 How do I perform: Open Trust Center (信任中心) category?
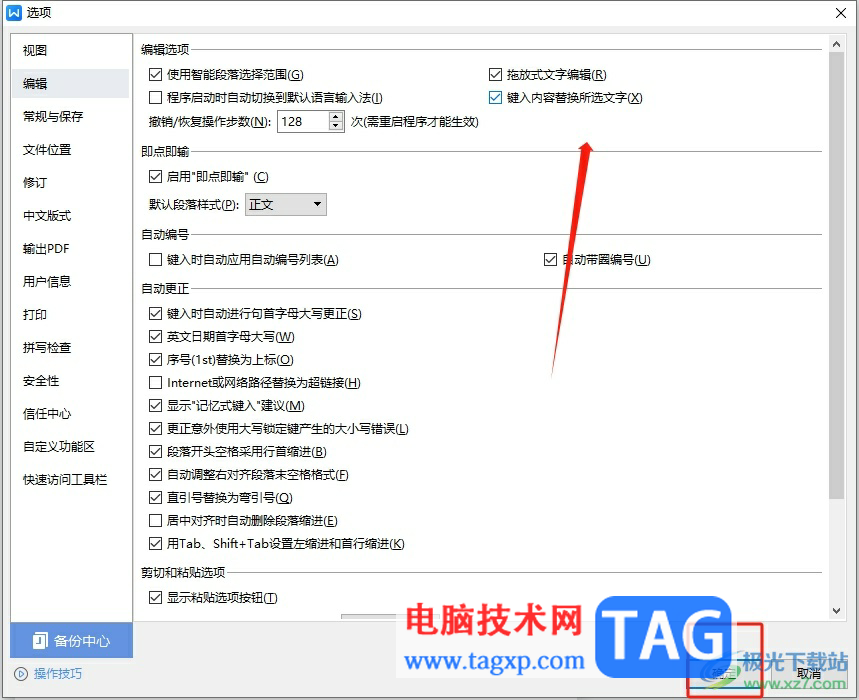(70, 414)
